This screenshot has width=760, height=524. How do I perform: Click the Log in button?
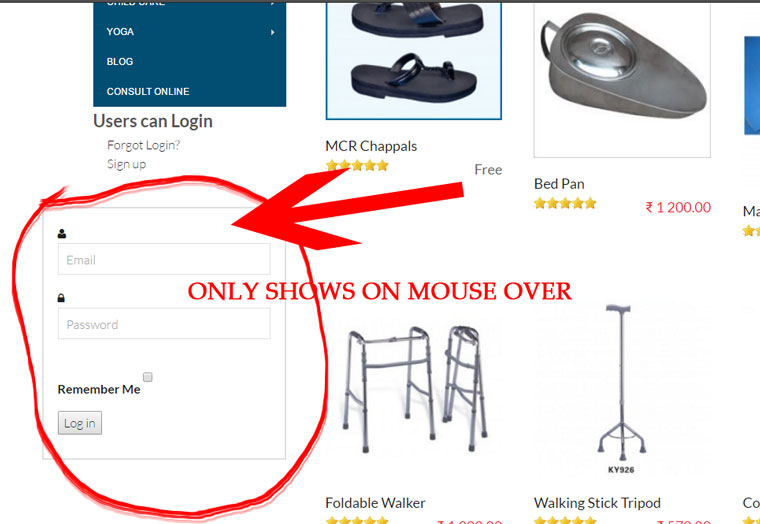[80, 423]
